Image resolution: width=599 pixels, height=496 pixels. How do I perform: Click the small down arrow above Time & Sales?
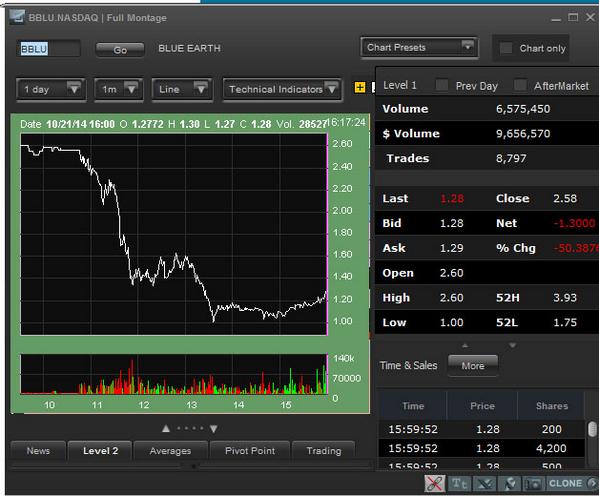coord(512,345)
